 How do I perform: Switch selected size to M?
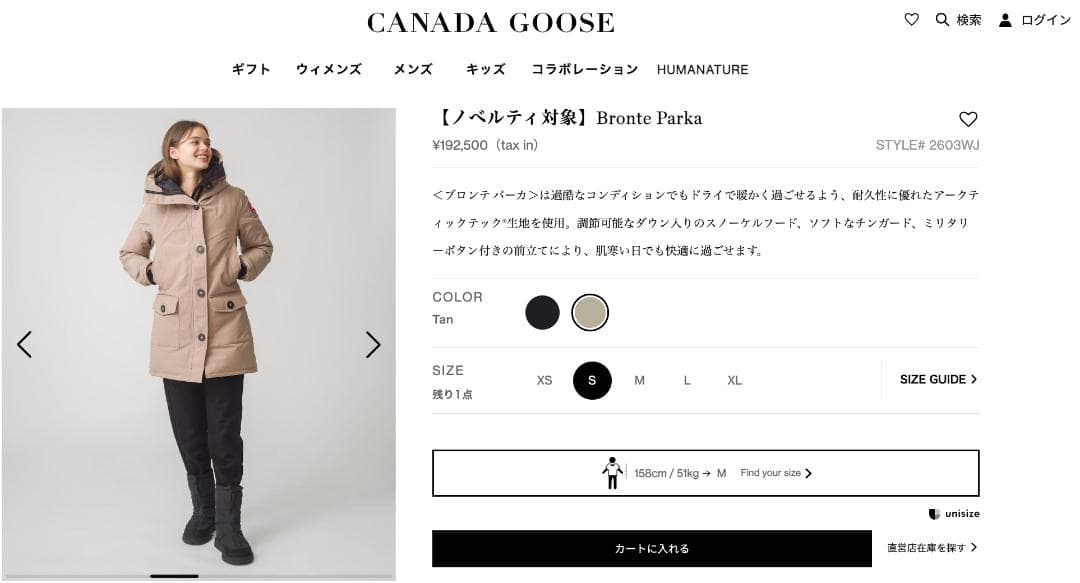pyautogui.click(x=639, y=381)
